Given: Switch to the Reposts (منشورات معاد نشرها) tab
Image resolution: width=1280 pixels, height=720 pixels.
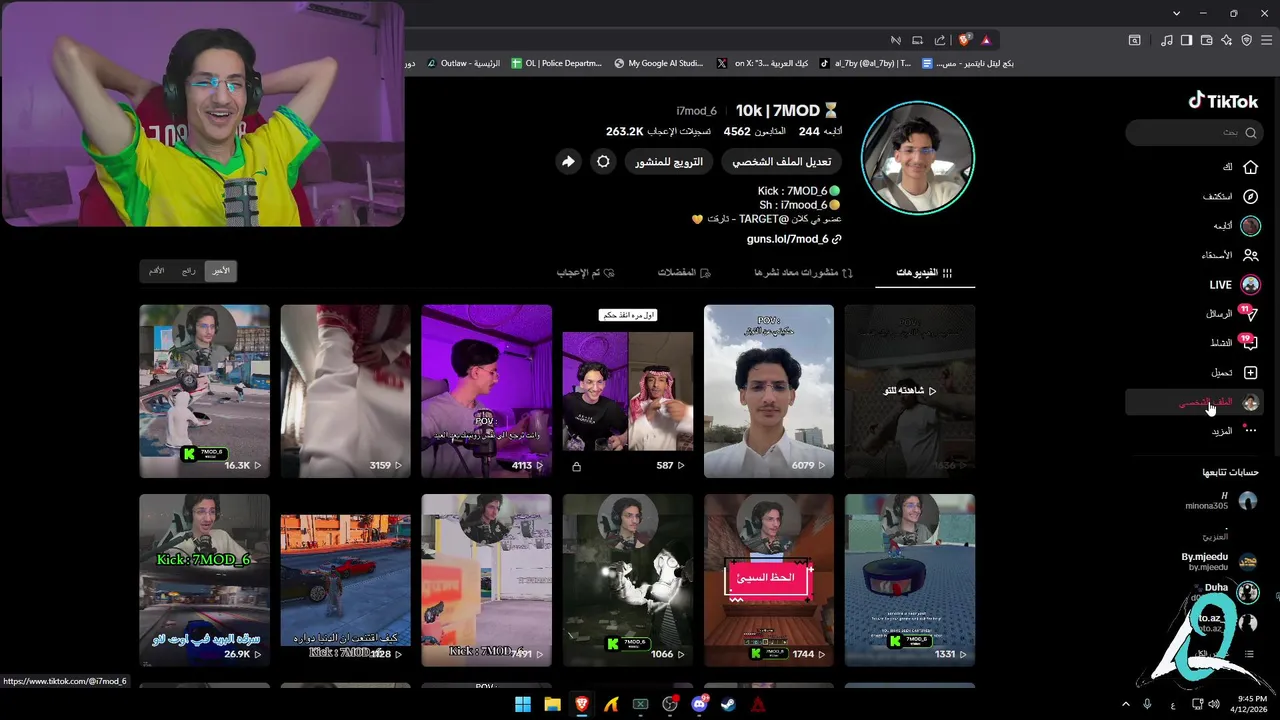Looking at the screenshot, I should tap(803, 272).
